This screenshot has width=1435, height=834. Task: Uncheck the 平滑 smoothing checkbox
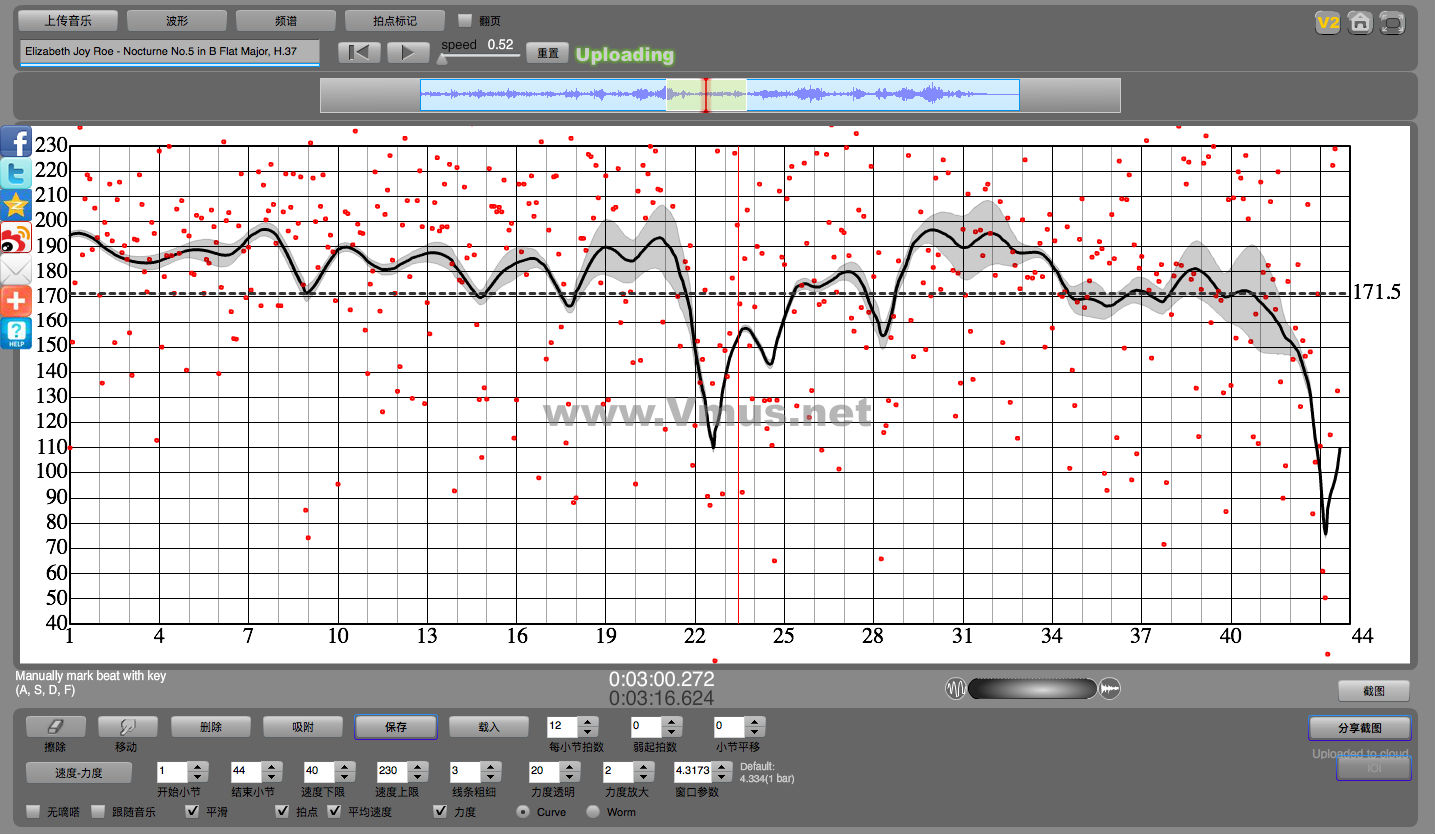pyautogui.click(x=193, y=811)
